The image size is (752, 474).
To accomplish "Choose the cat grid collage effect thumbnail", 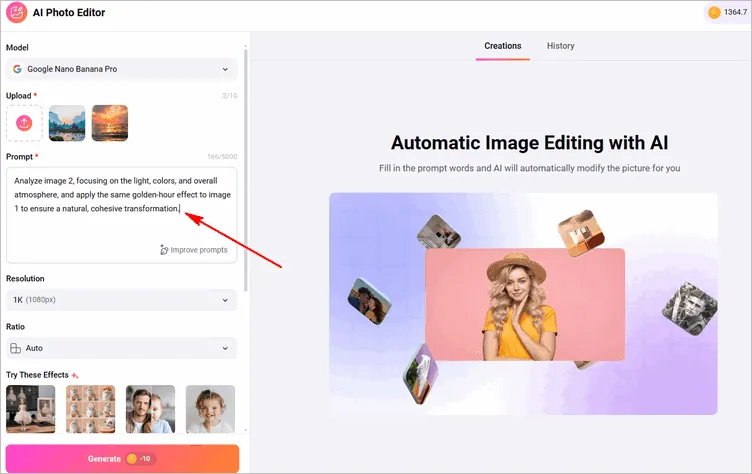I will (x=91, y=409).
